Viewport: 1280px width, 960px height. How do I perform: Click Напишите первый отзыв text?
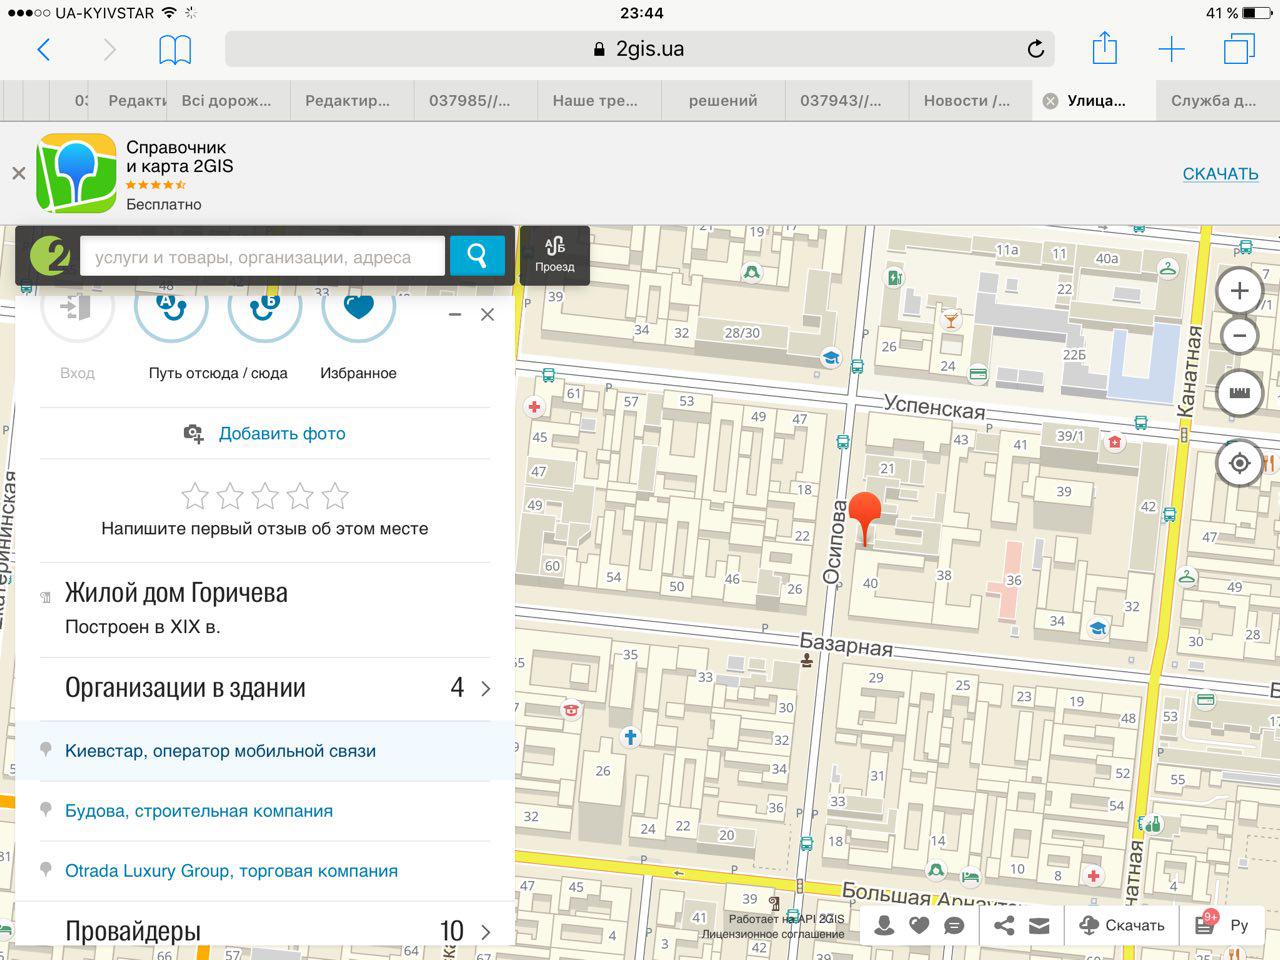pyautogui.click(x=265, y=528)
